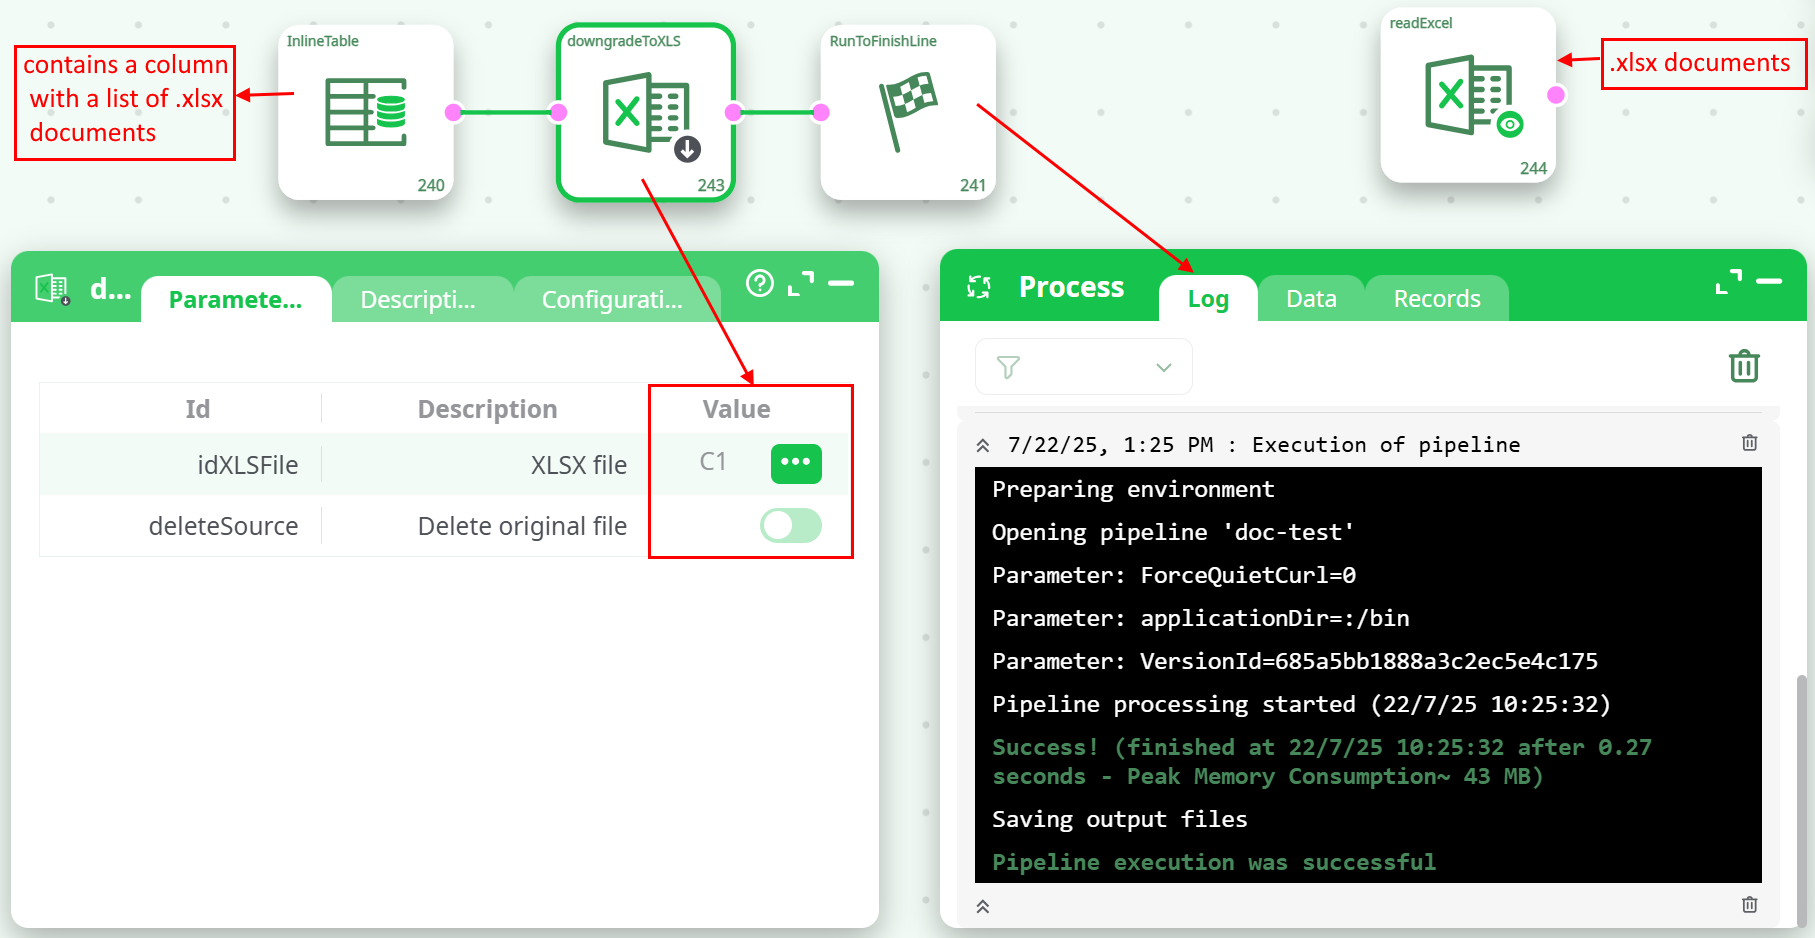Viewport: 1815px width, 938px height.
Task: Click the readExcel node icon
Action: tap(1468, 95)
